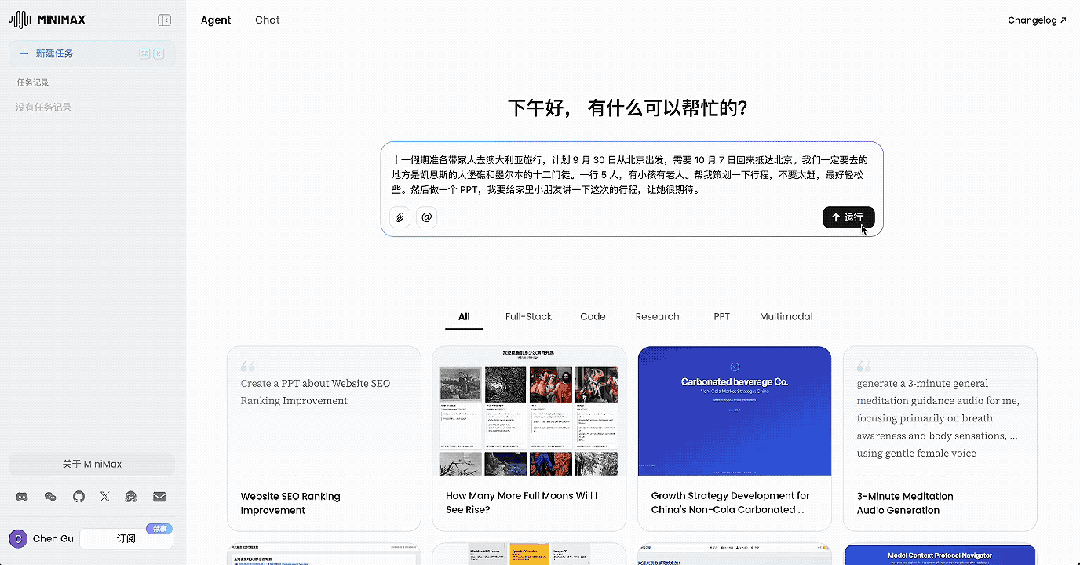Open the WeChat icon link
The height and width of the screenshot is (565, 1080).
50,496
